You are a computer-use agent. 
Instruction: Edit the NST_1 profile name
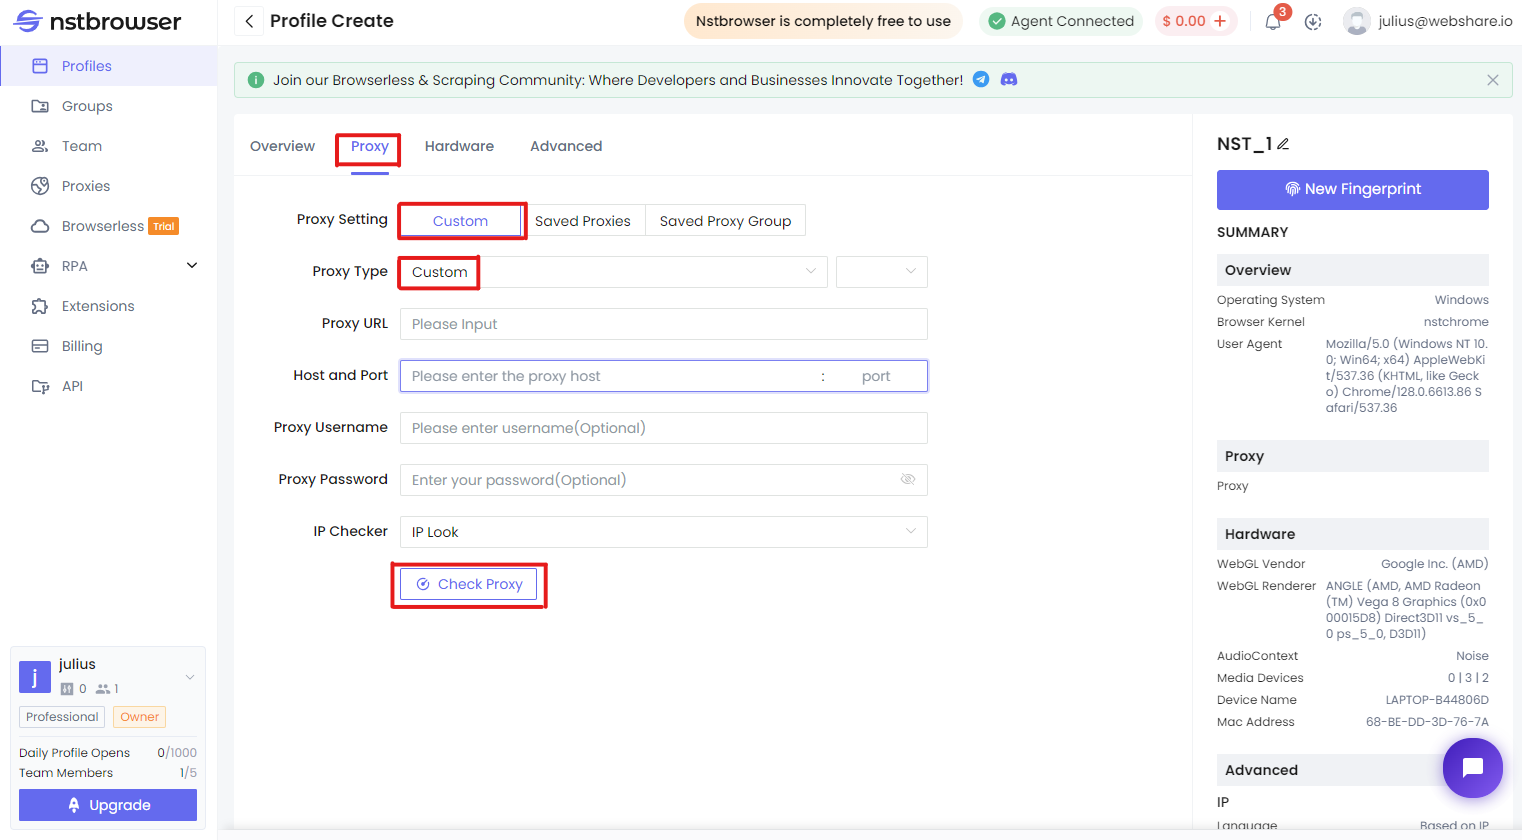1283,144
